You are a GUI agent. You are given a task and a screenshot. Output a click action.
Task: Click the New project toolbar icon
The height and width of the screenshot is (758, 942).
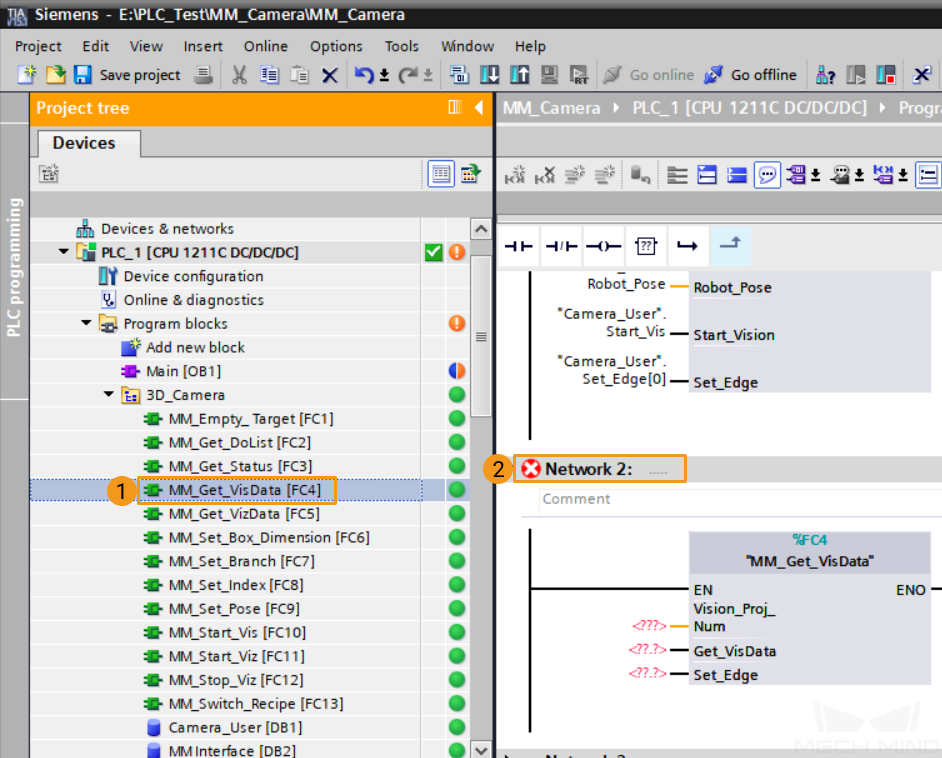(x=26, y=74)
